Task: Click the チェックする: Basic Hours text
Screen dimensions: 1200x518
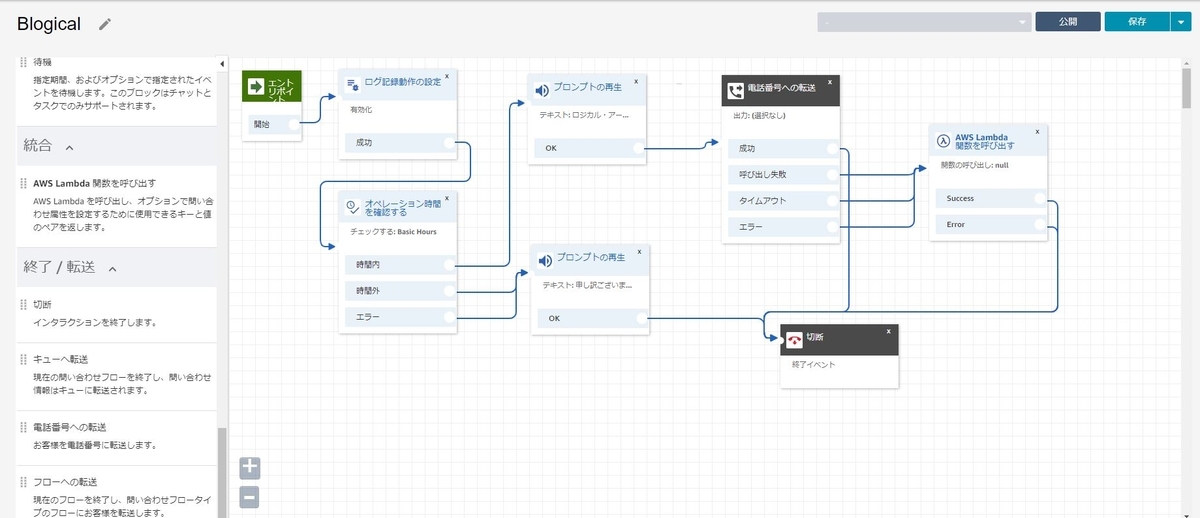Action: 393,232
